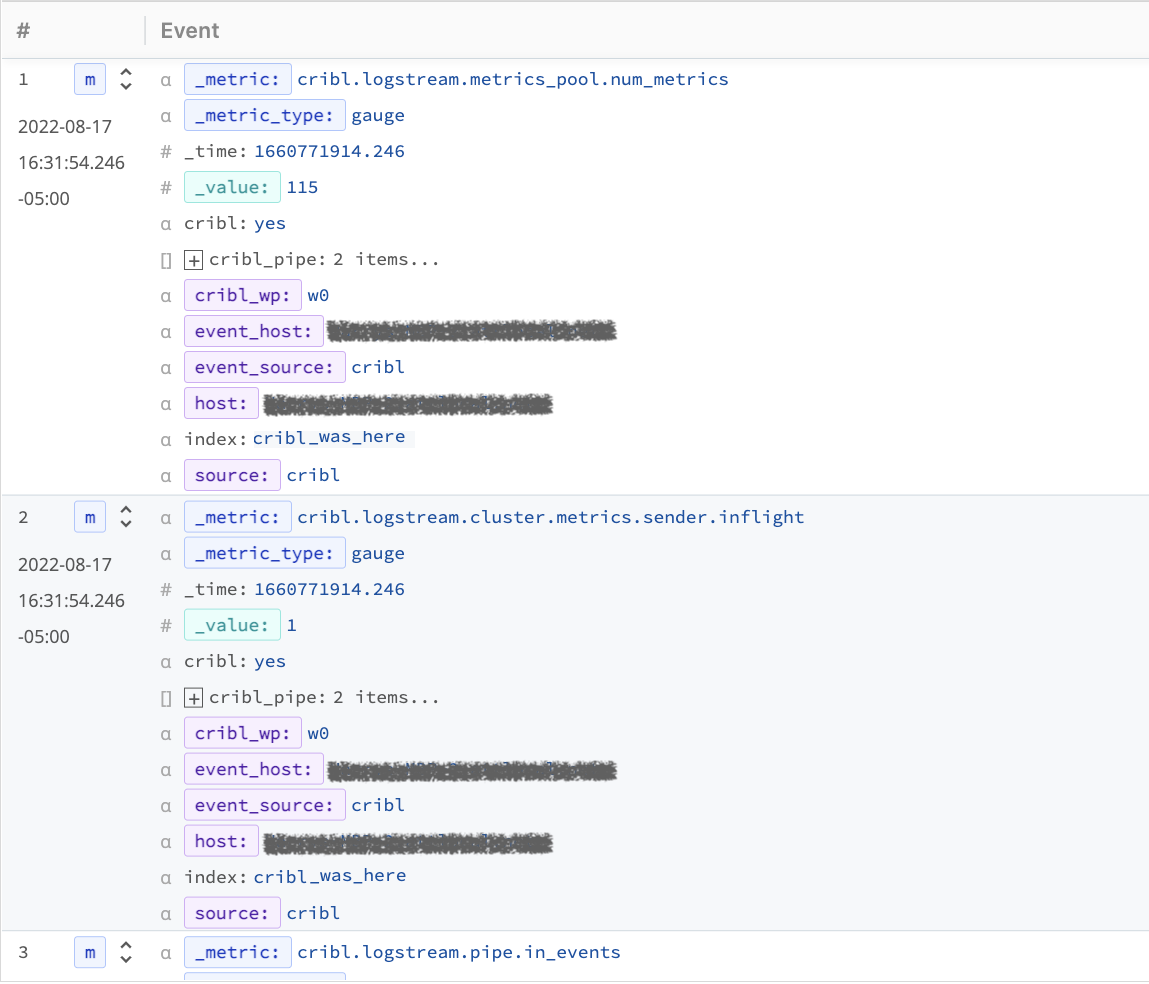Click the array type icon beside cribl_pipe in event 1
Viewport: 1149px width, 984px height.
pos(167,260)
